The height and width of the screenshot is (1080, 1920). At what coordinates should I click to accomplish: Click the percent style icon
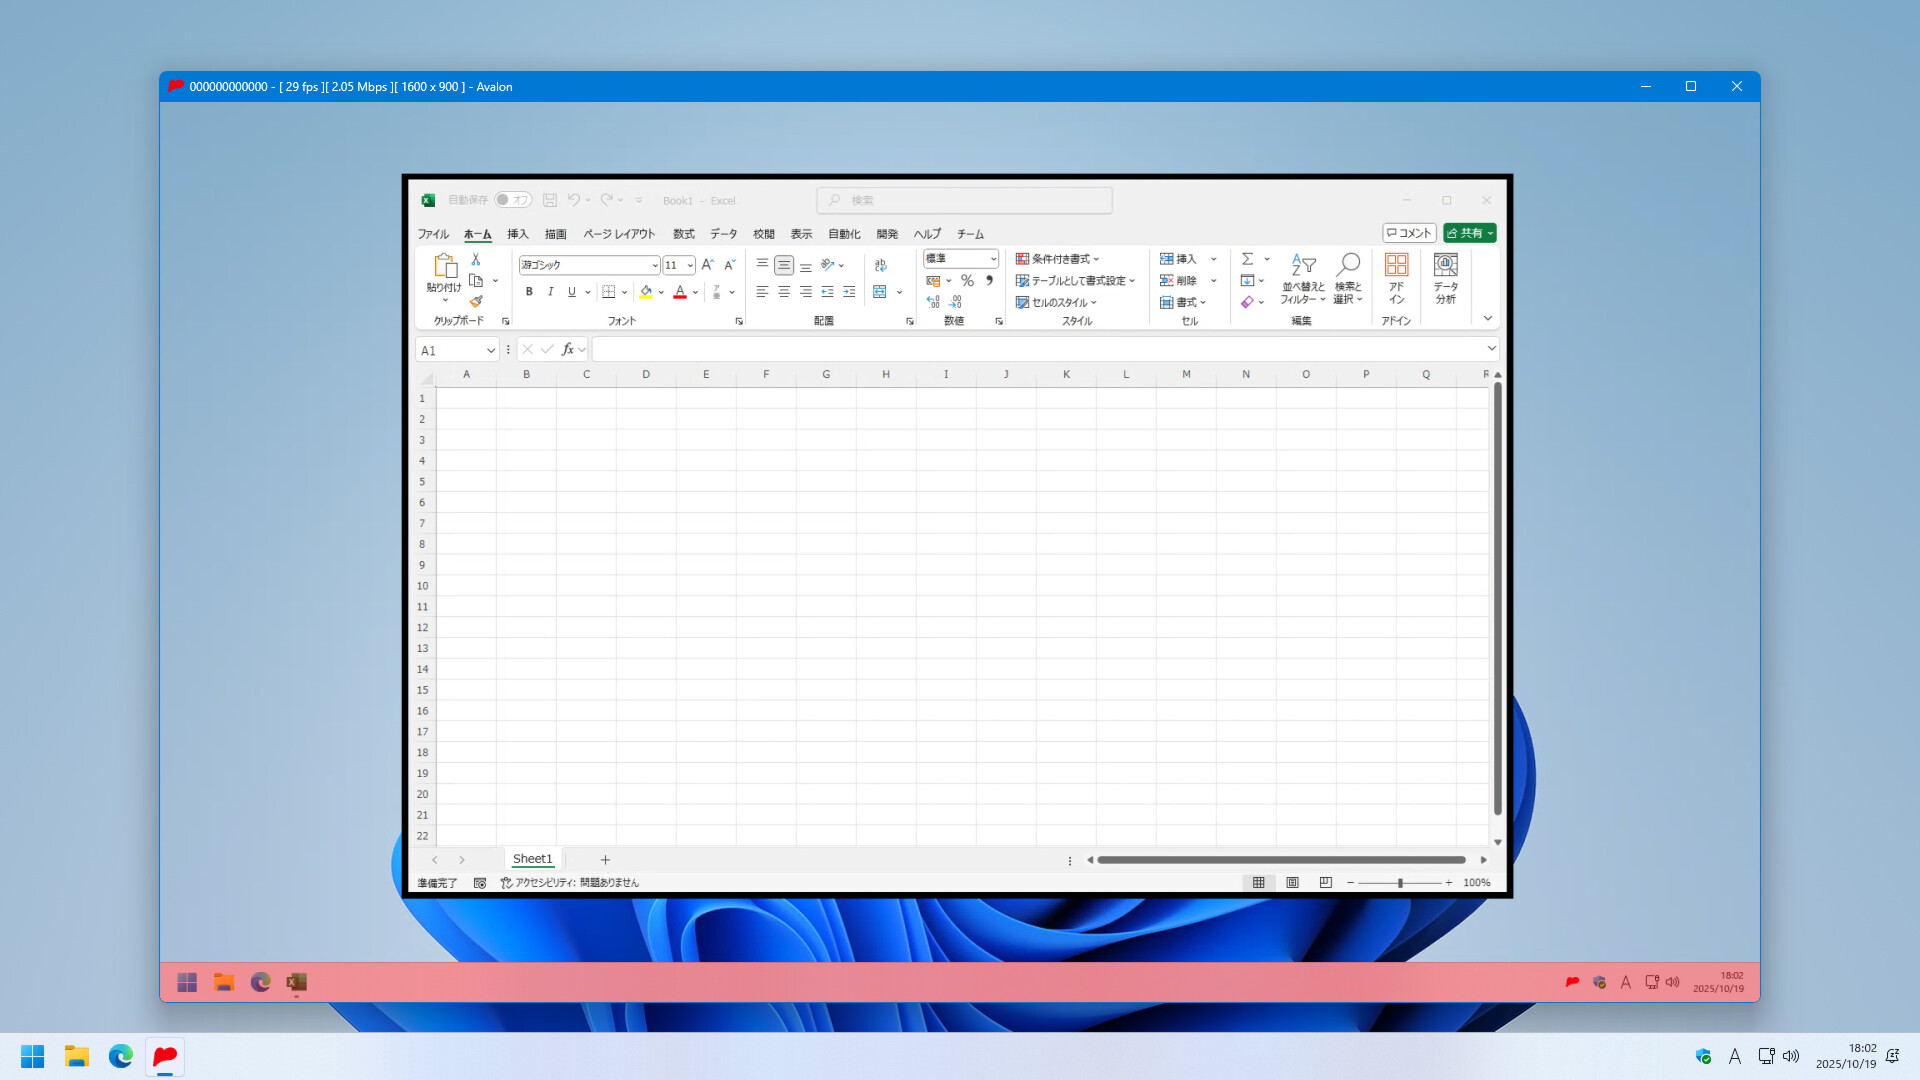pyautogui.click(x=967, y=281)
